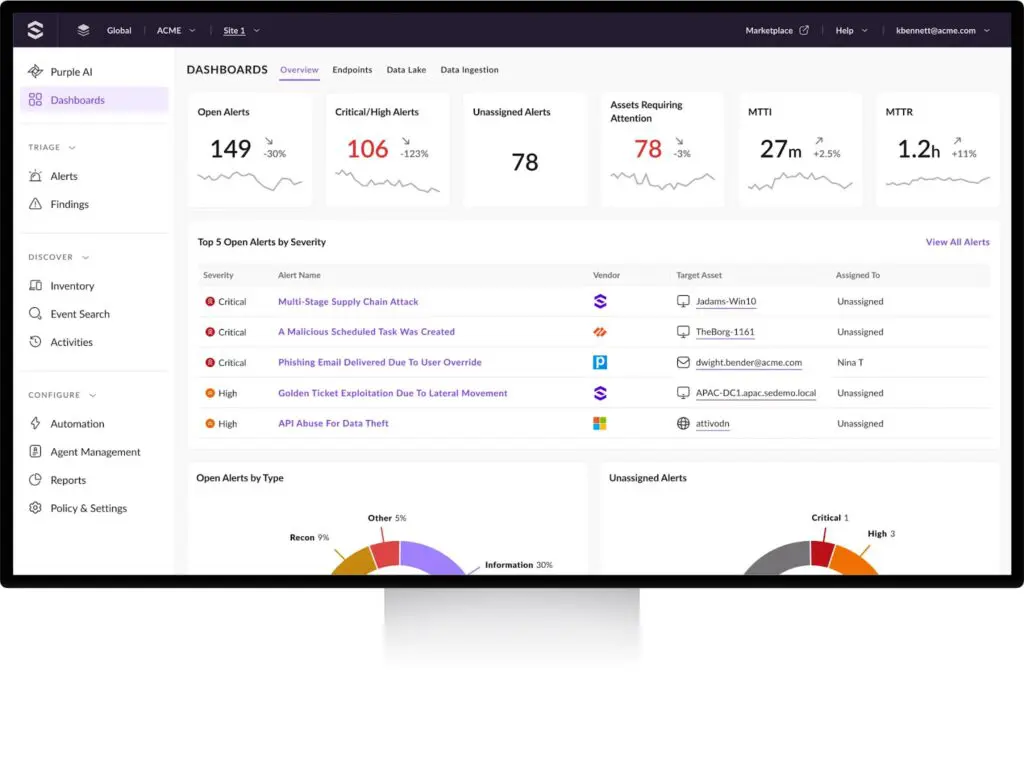Image resolution: width=1024 pixels, height=758 pixels.
Task: View Activities from the Discover section
Action: tap(71, 342)
